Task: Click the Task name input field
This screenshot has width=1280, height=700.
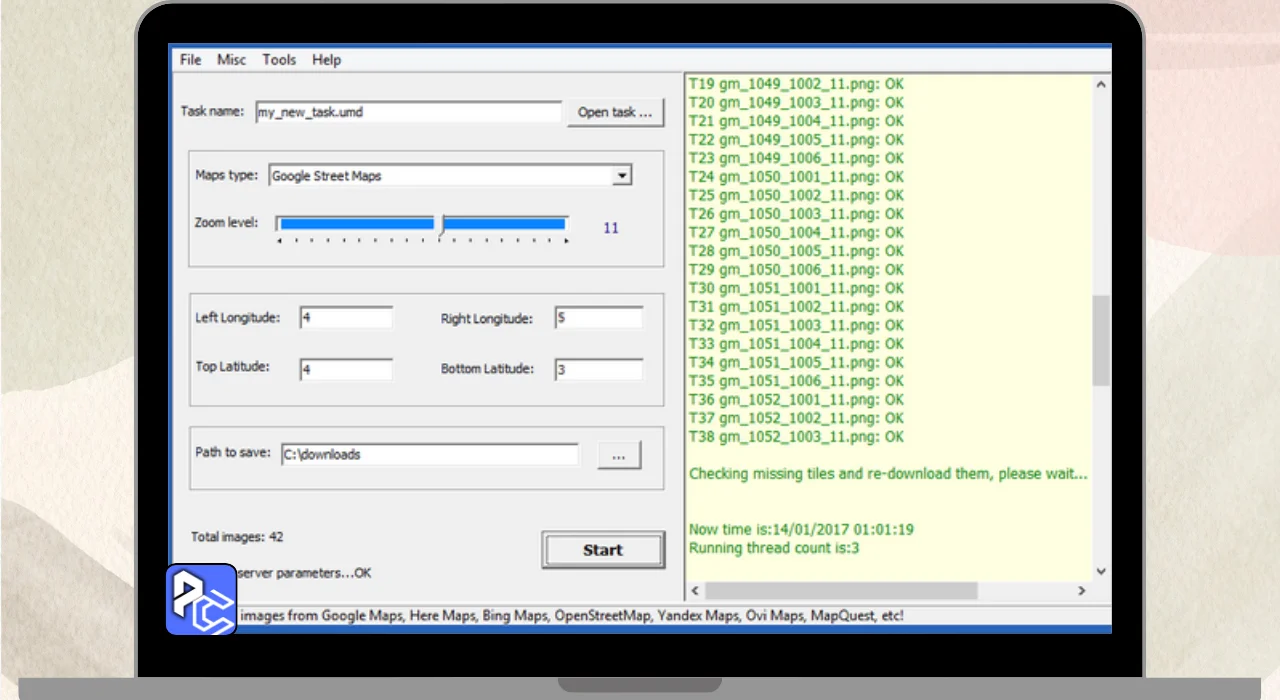Action: tap(408, 112)
